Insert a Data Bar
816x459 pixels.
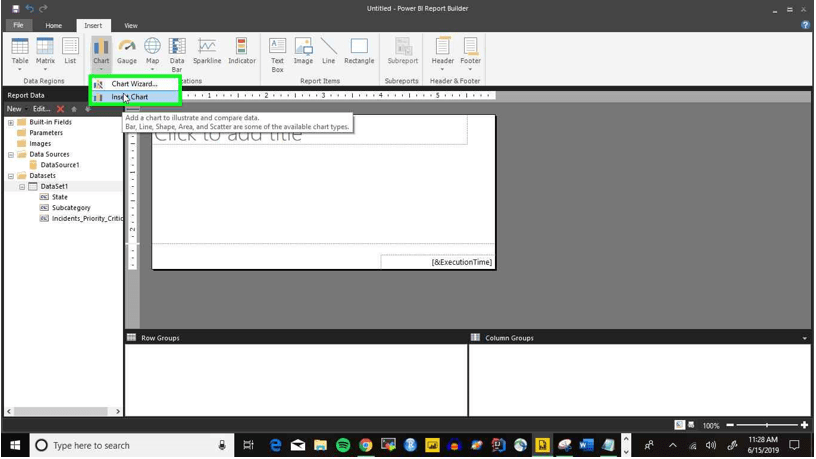(177, 55)
